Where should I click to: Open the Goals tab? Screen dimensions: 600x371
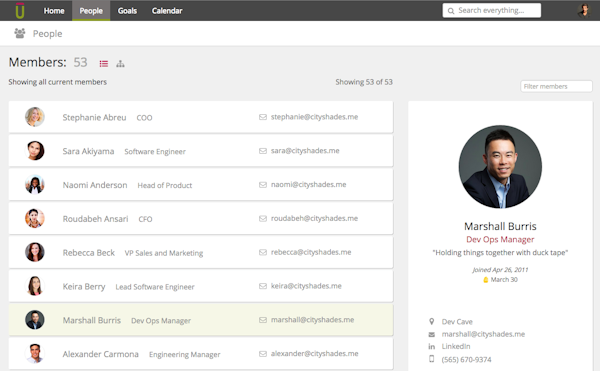click(127, 11)
